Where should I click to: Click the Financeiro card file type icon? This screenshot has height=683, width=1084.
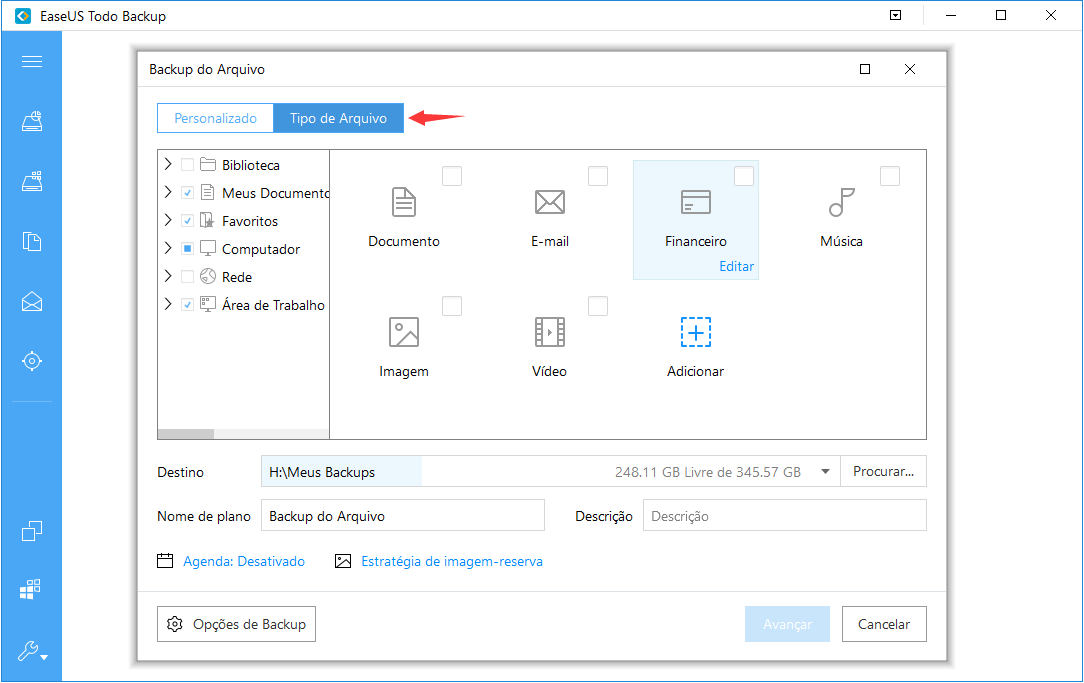click(x=695, y=202)
